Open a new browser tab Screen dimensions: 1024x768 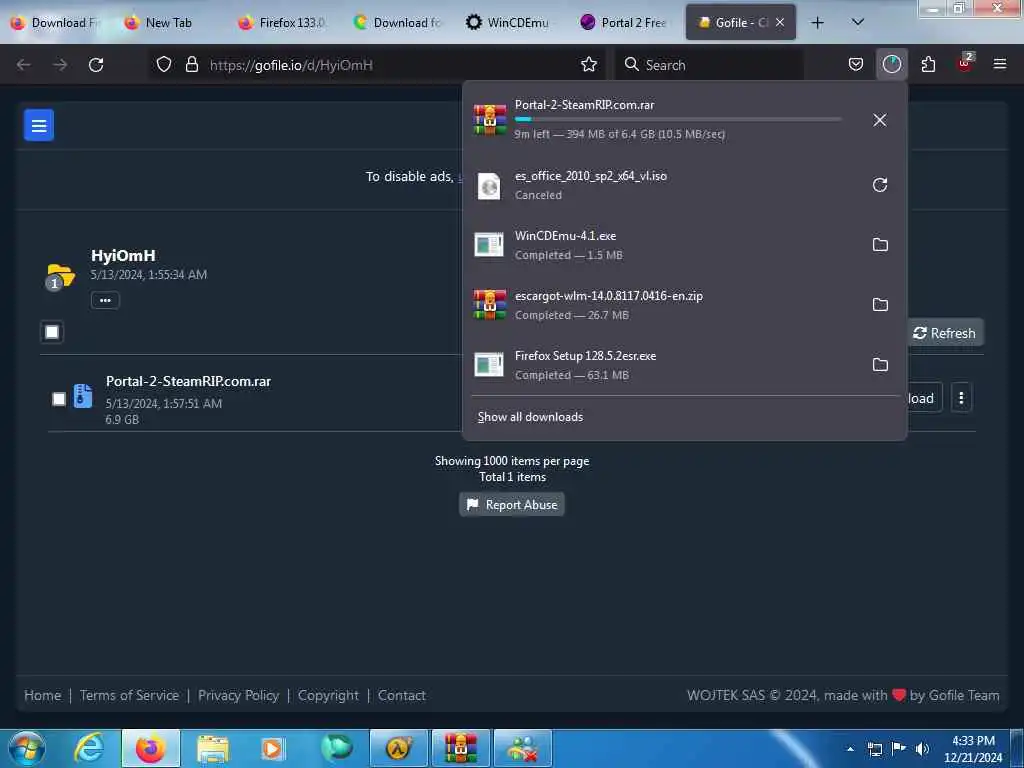point(817,23)
